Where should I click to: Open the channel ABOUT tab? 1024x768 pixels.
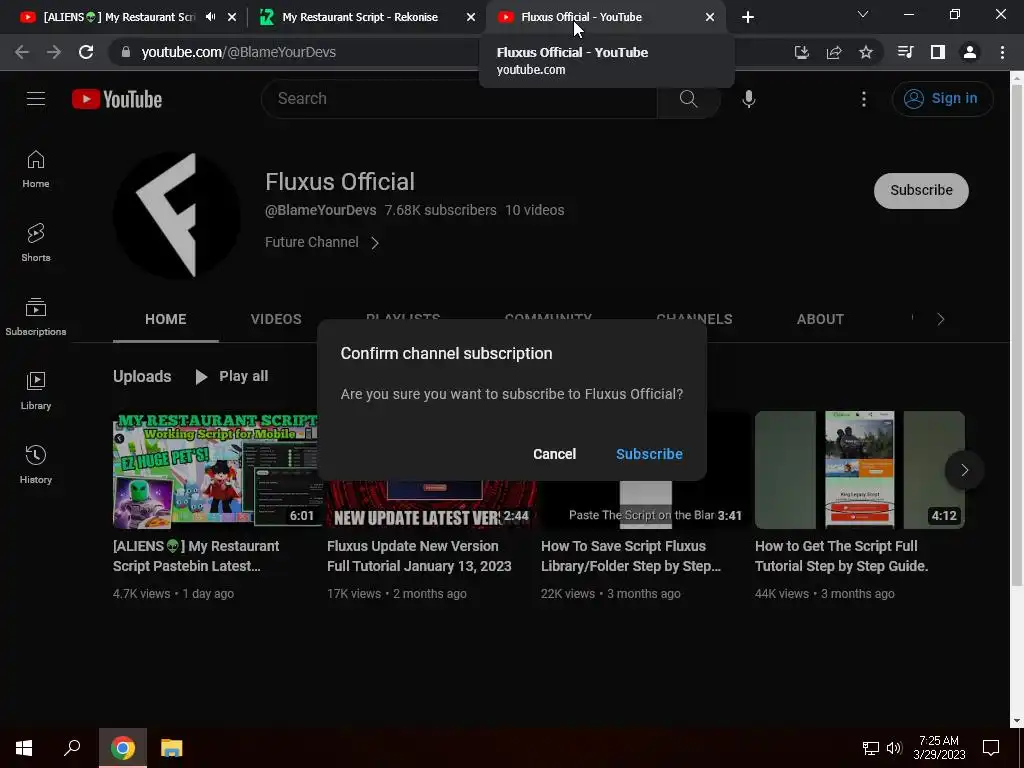coord(820,319)
